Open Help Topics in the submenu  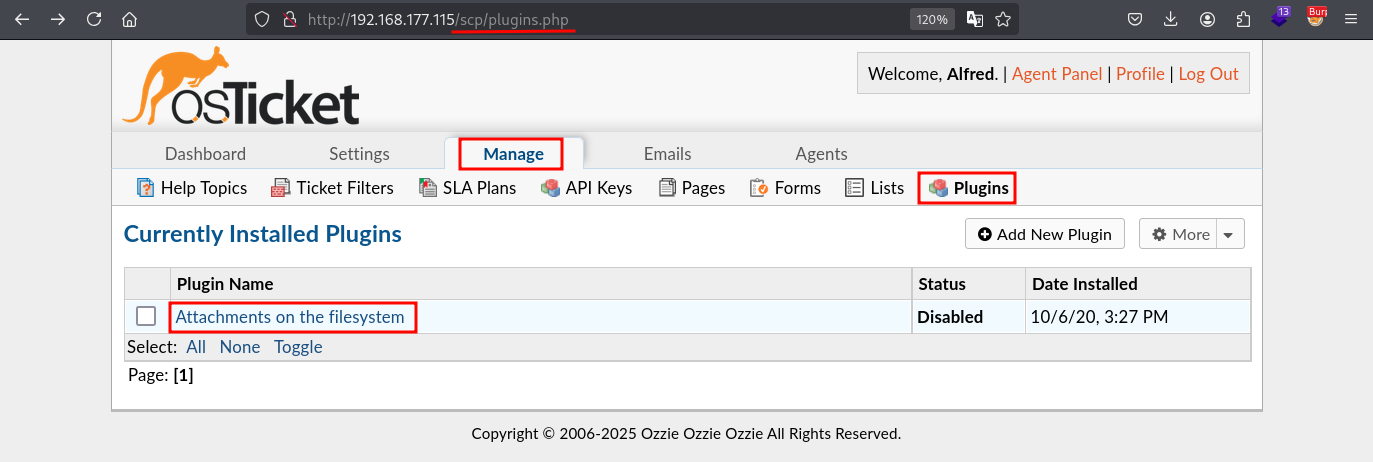(x=191, y=187)
